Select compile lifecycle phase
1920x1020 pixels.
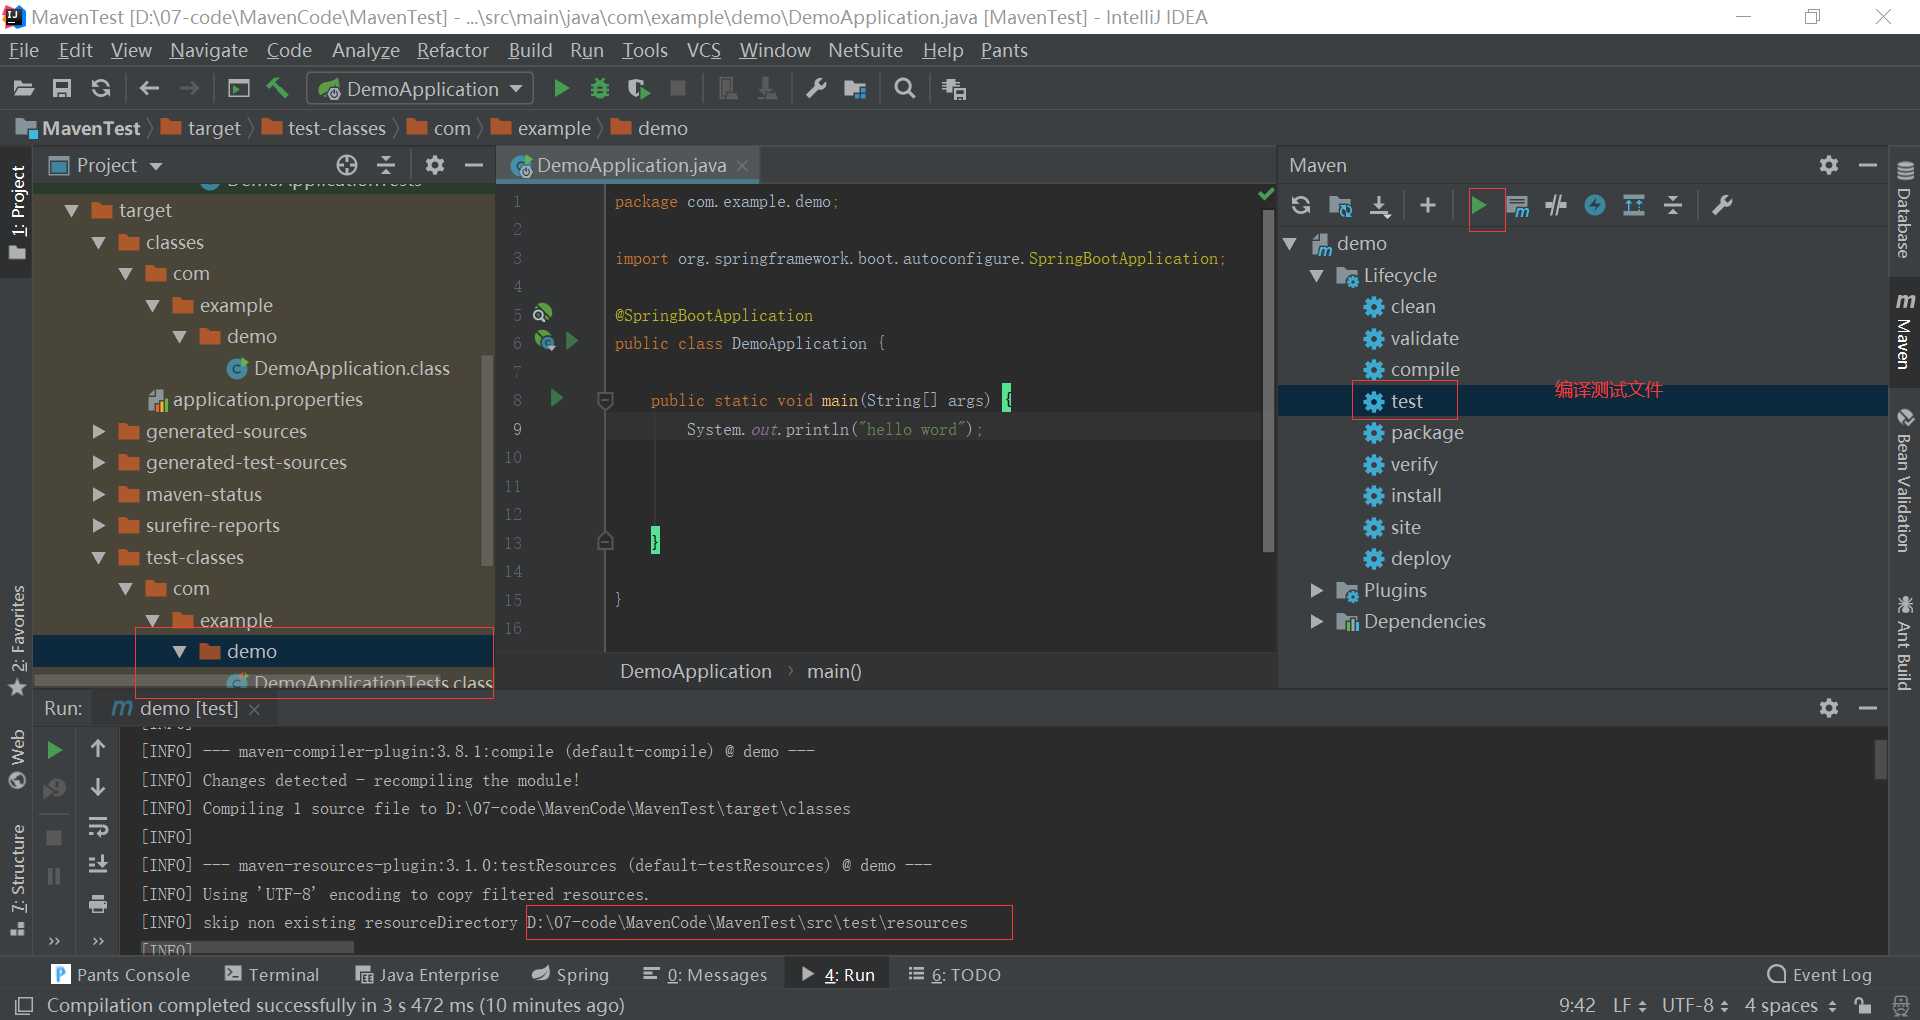[x=1424, y=370]
